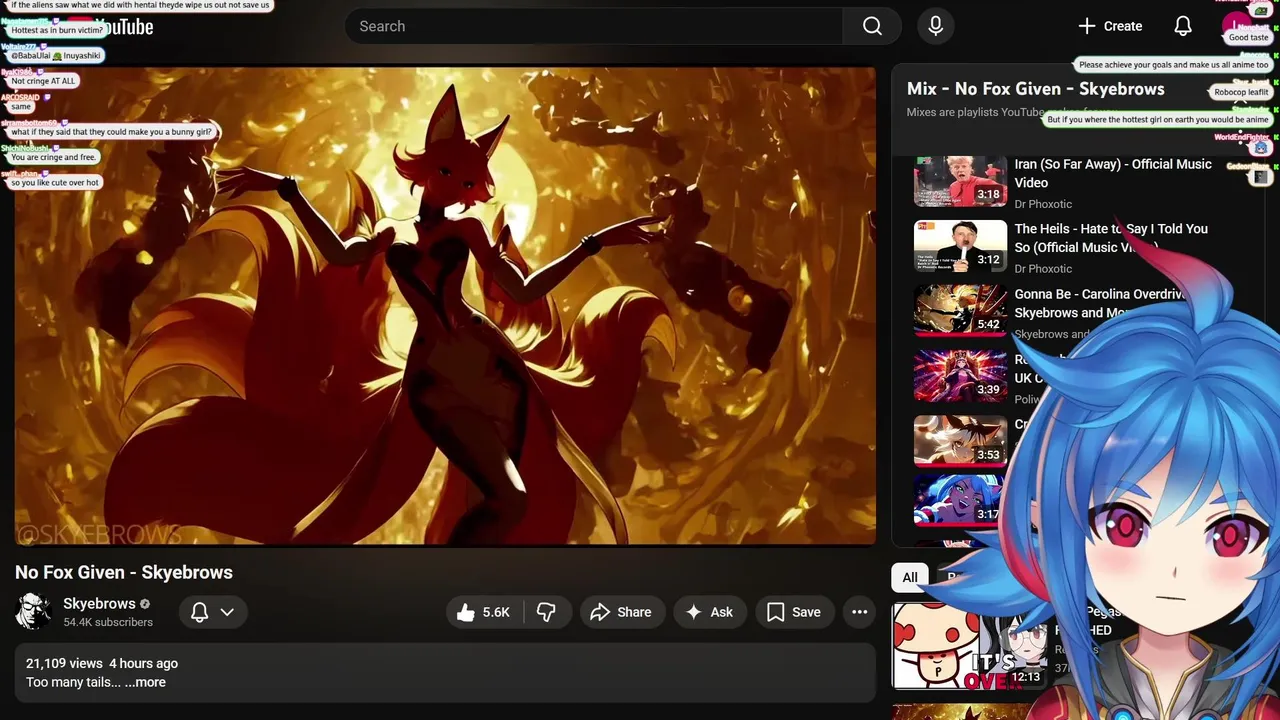Open the Skyebrows channel name link
This screenshot has height=720, width=1280.
pyautogui.click(x=99, y=604)
